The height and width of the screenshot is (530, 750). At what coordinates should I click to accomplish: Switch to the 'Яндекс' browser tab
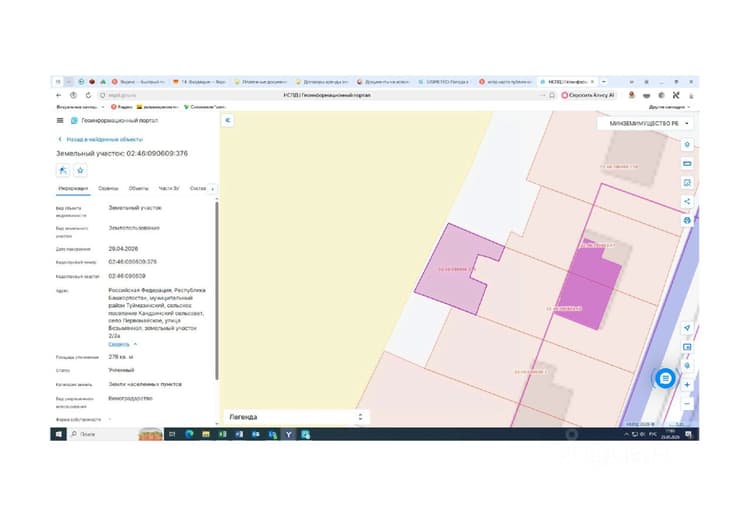[x=138, y=82]
